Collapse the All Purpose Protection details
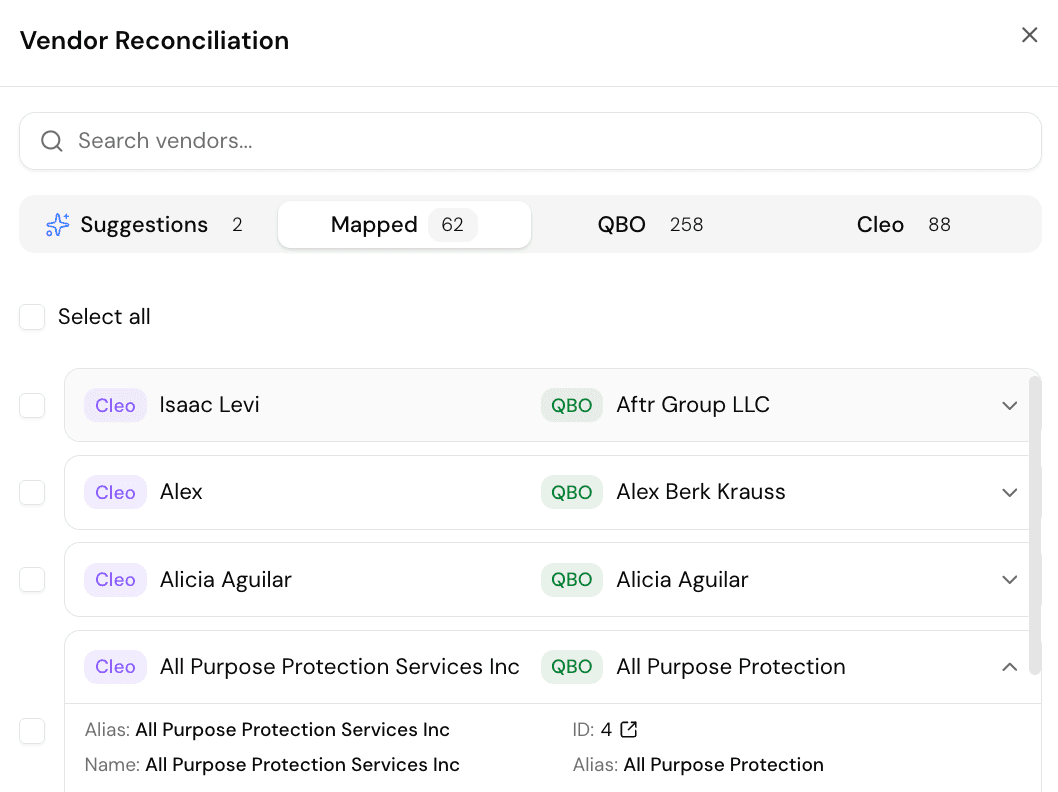The image size is (1058, 792). [1009, 666]
